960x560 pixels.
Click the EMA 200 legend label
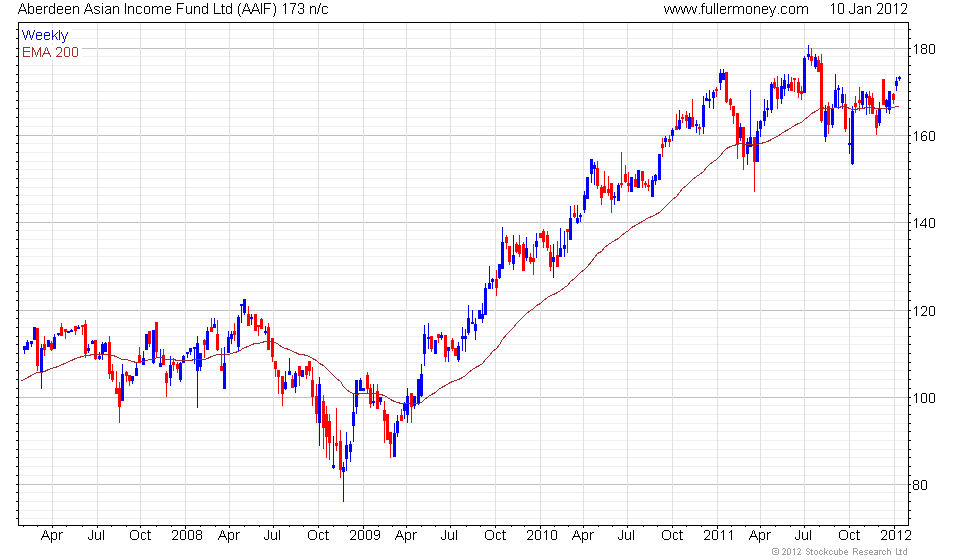point(50,52)
